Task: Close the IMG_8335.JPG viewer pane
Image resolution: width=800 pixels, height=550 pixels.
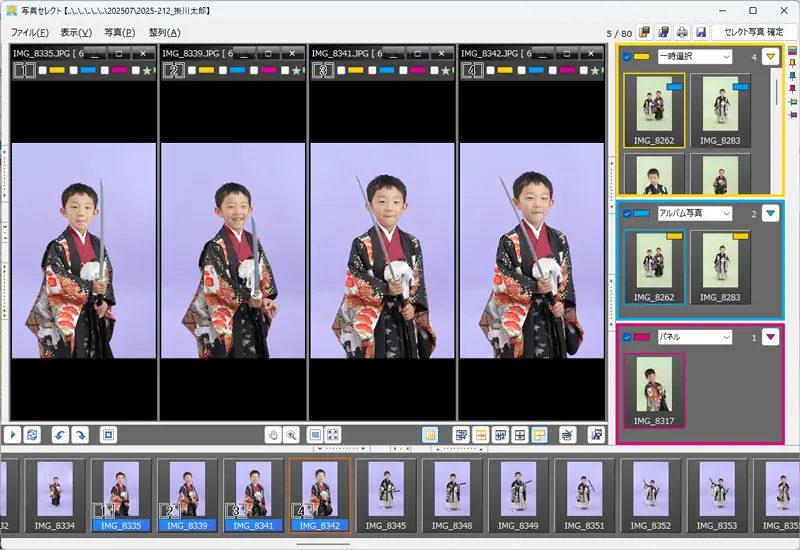Action: pos(143,53)
